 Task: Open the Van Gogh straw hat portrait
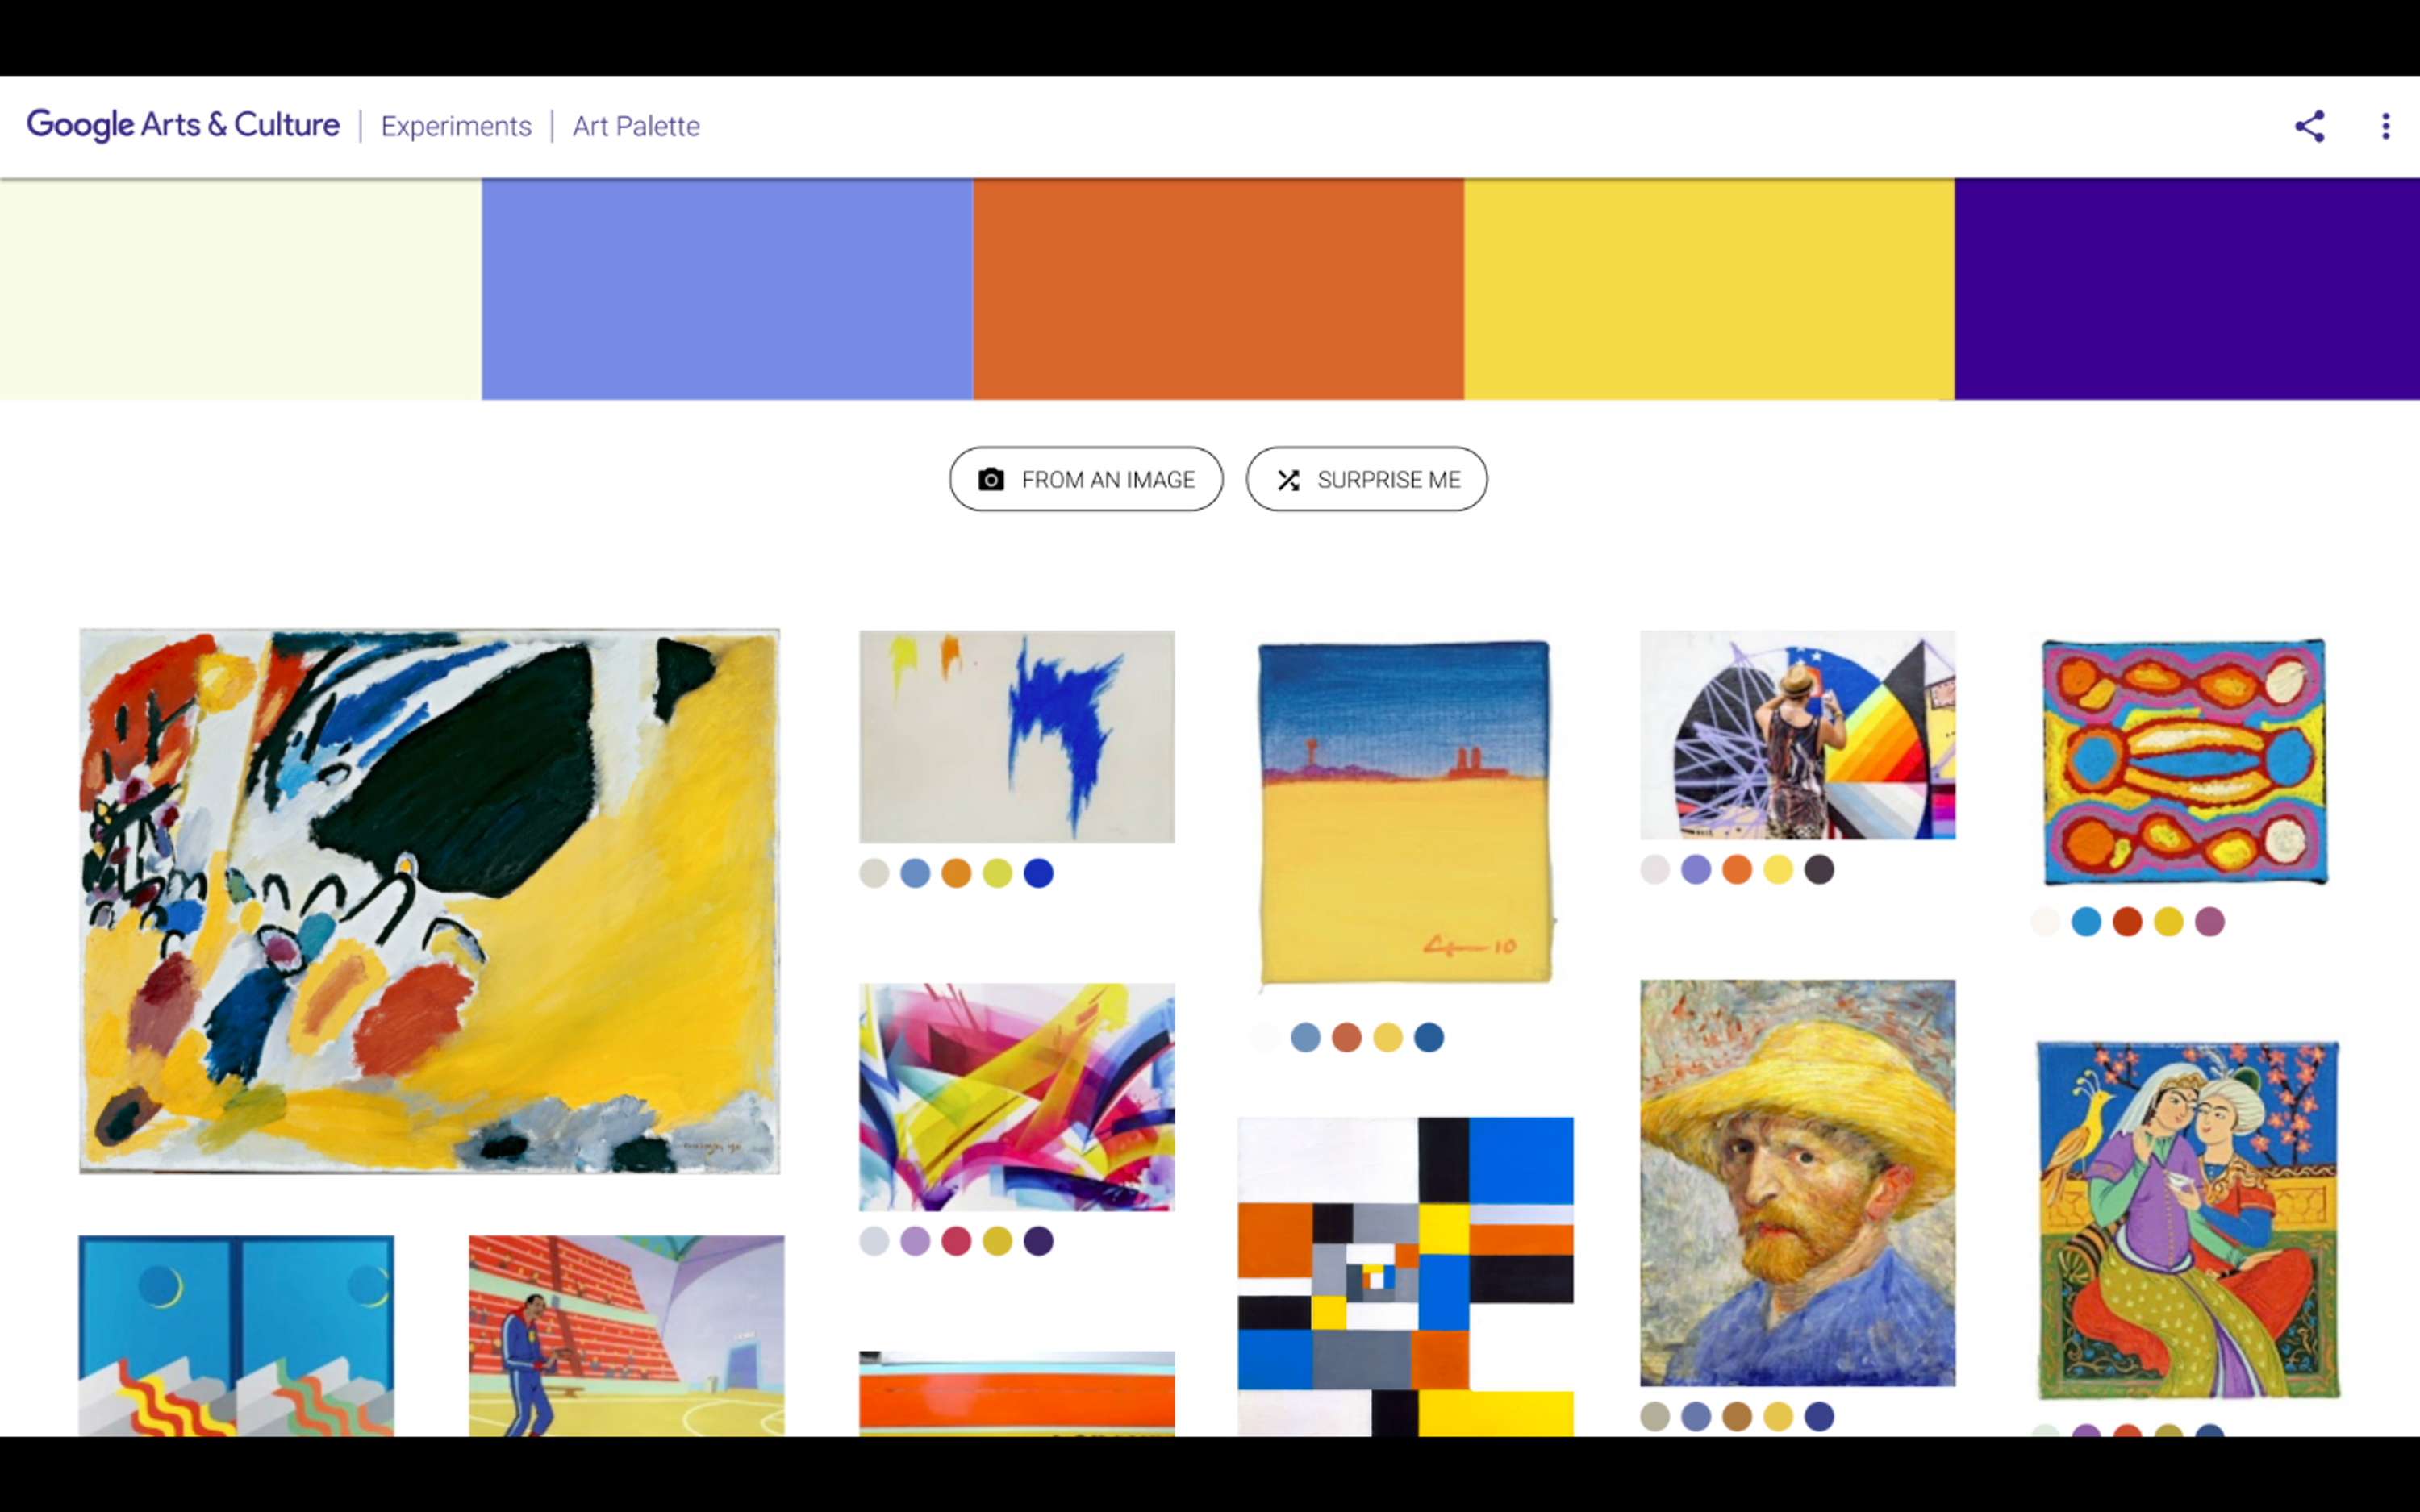coord(1798,1183)
